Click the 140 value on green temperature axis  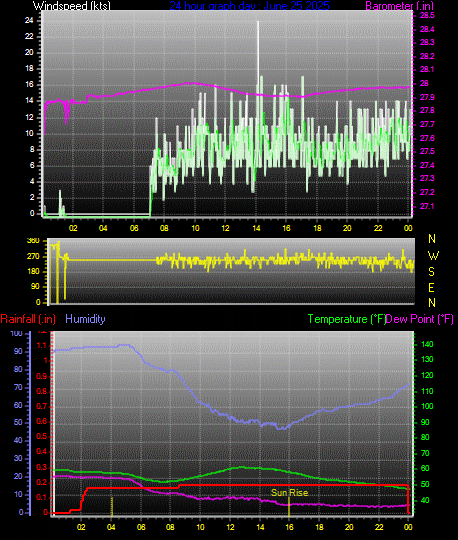427,344
